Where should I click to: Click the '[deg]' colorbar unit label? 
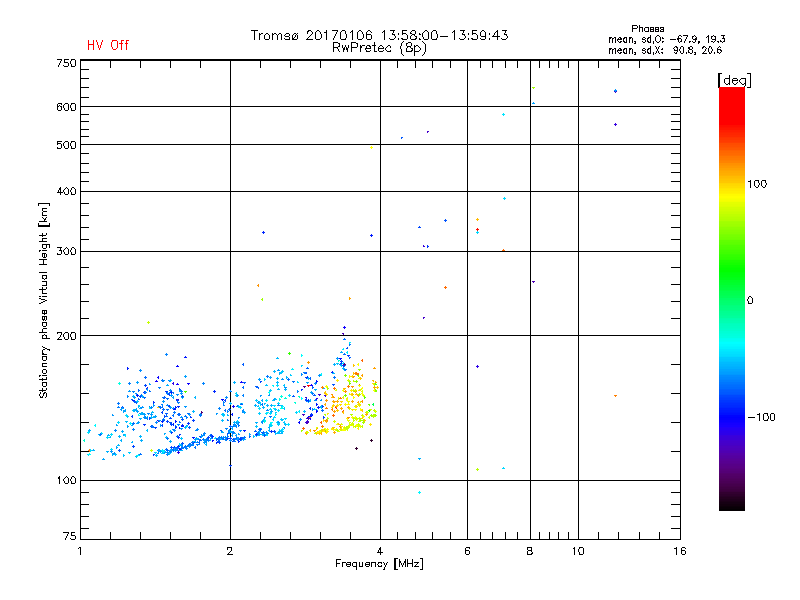[734, 80]
